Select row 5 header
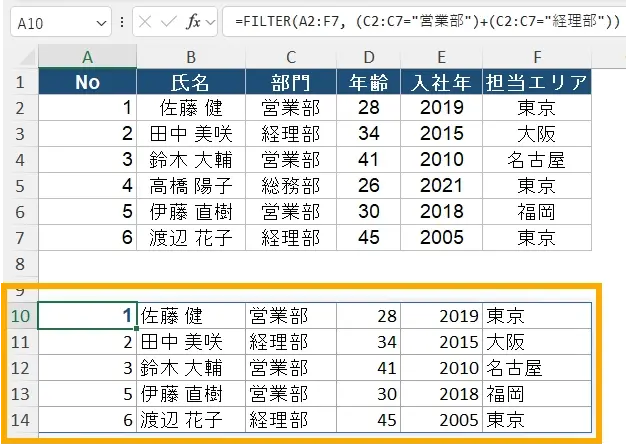The height and width of the screenshot is (445, 626). (x=20, y=186)
